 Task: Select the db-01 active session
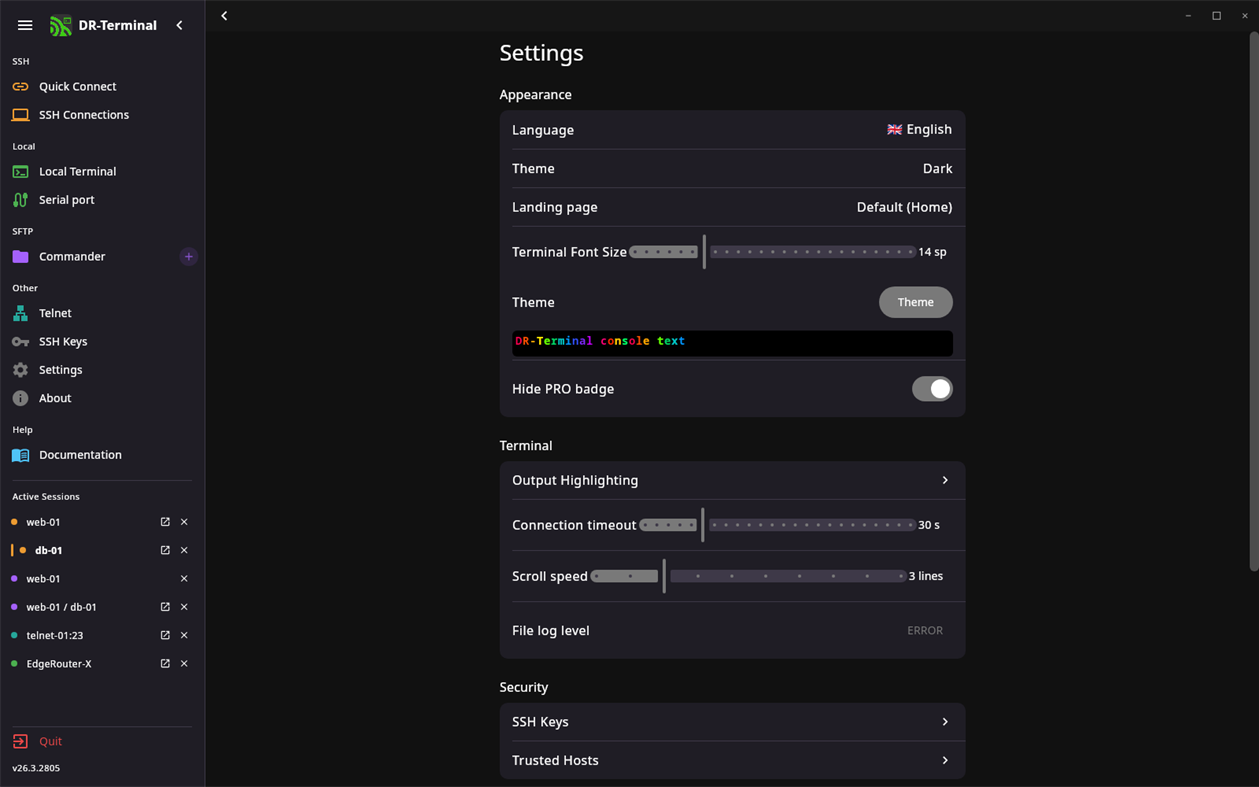point(48,550)
